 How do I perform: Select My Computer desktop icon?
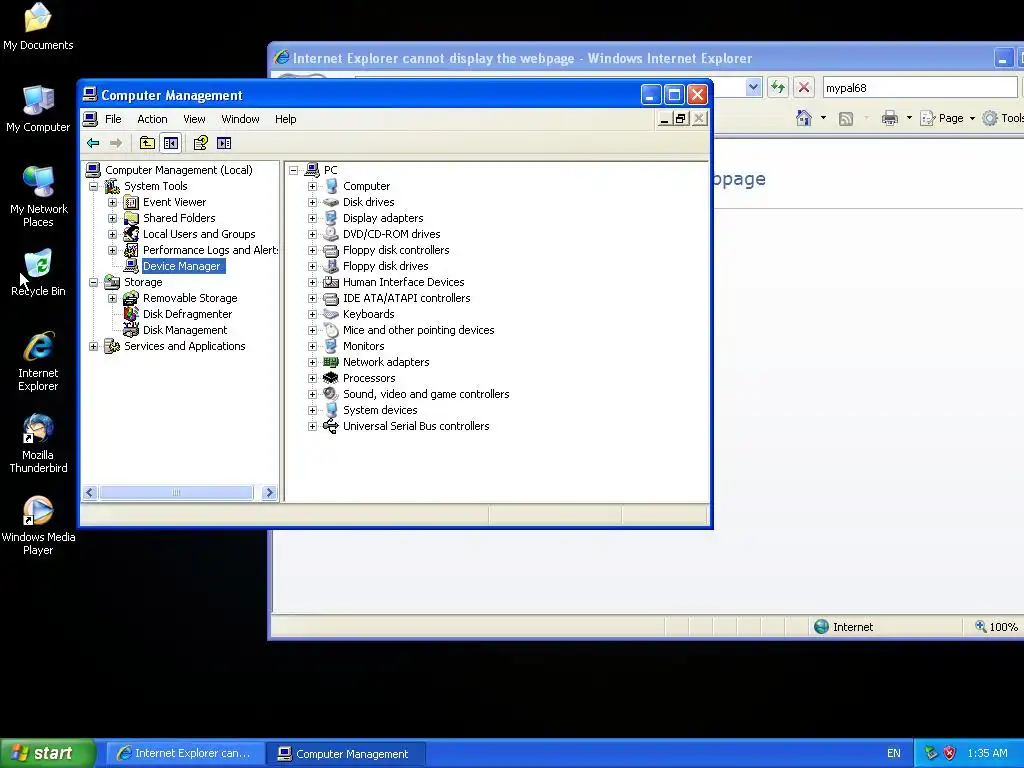click(x=38, y=108)
